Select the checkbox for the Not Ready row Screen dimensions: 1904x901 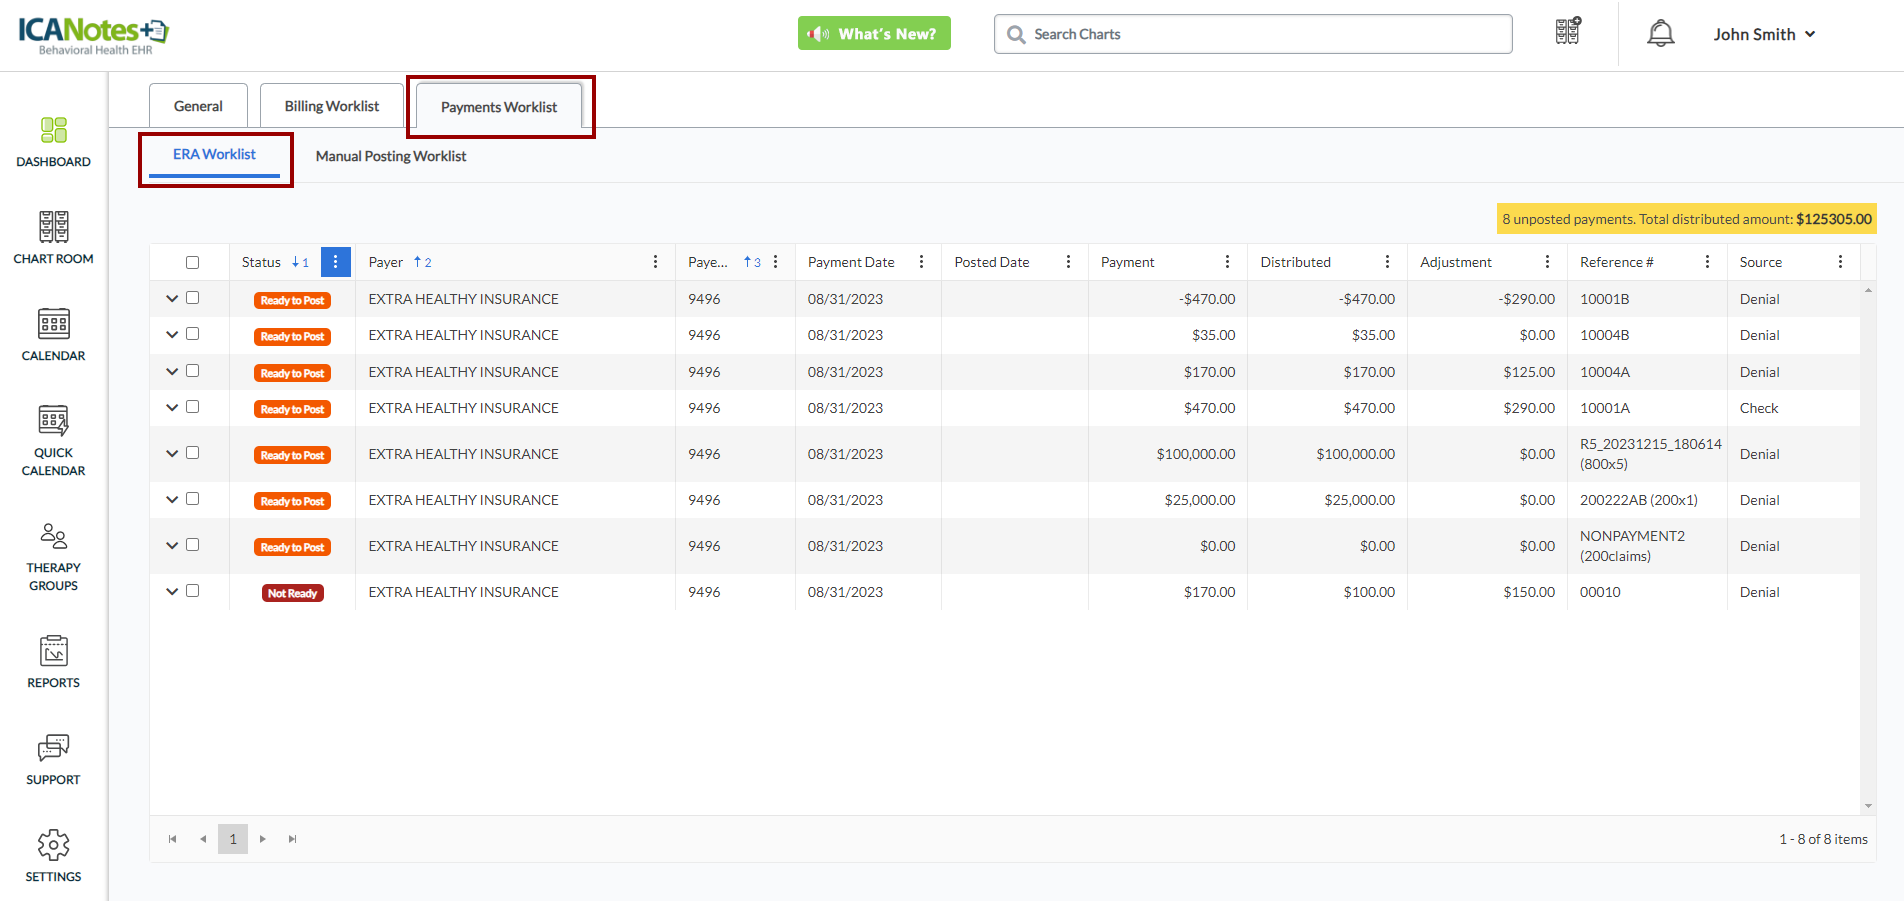(192, 591)
